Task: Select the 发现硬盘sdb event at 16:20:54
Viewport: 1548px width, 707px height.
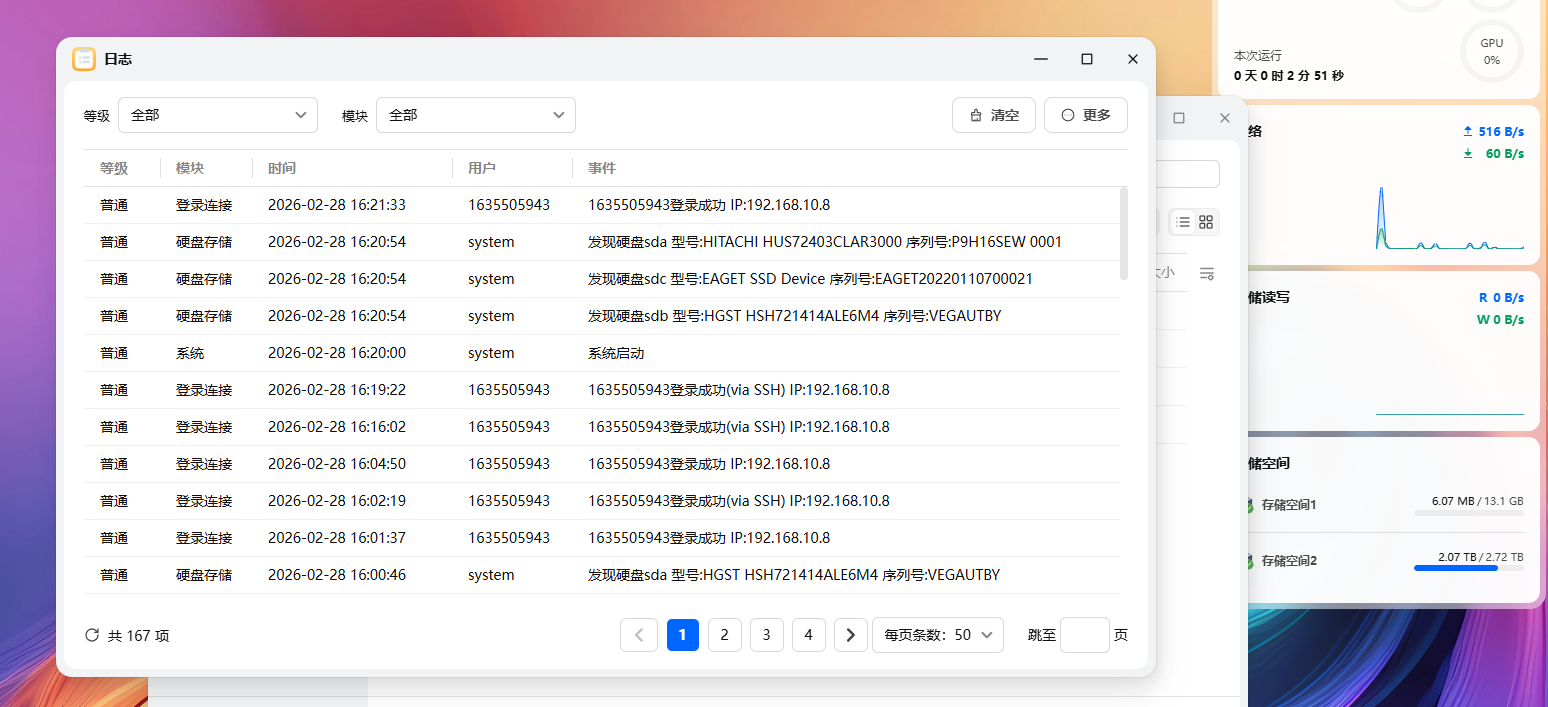Action: (x=601, y=316)
